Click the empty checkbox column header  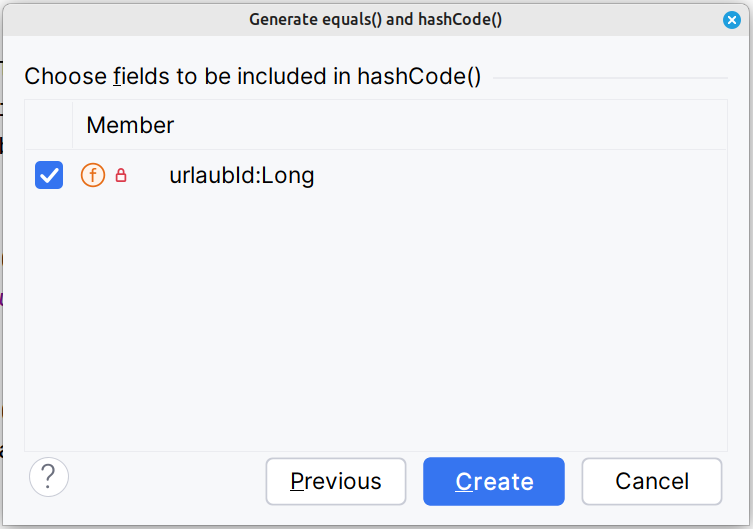pos(49,125)
